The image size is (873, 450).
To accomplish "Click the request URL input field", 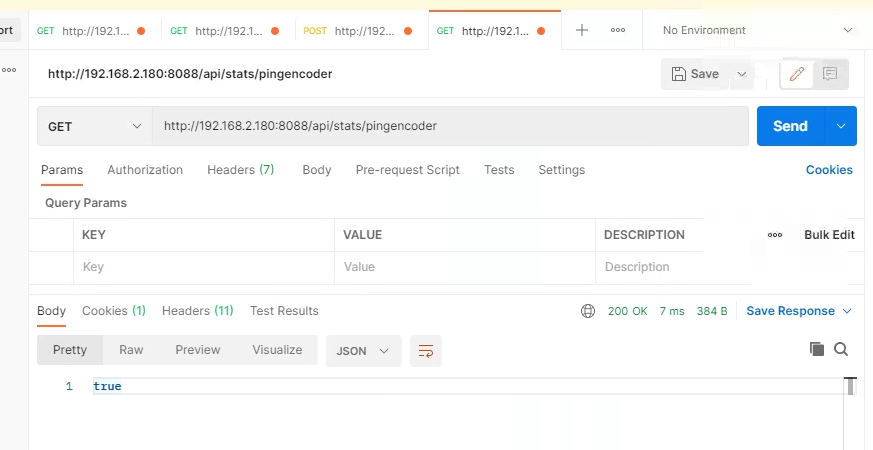I will tap(450, 127).
